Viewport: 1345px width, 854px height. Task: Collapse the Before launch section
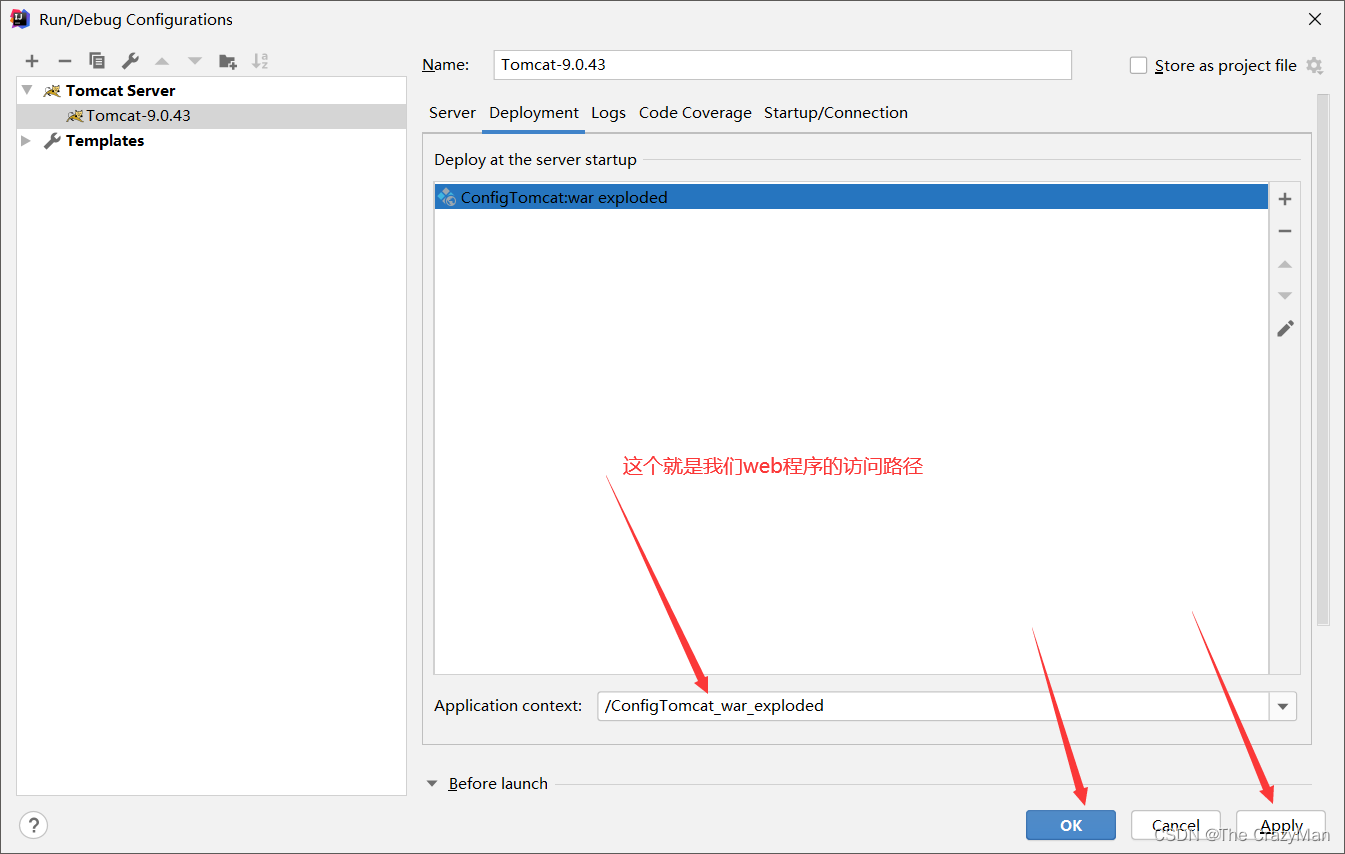point(432,784)
